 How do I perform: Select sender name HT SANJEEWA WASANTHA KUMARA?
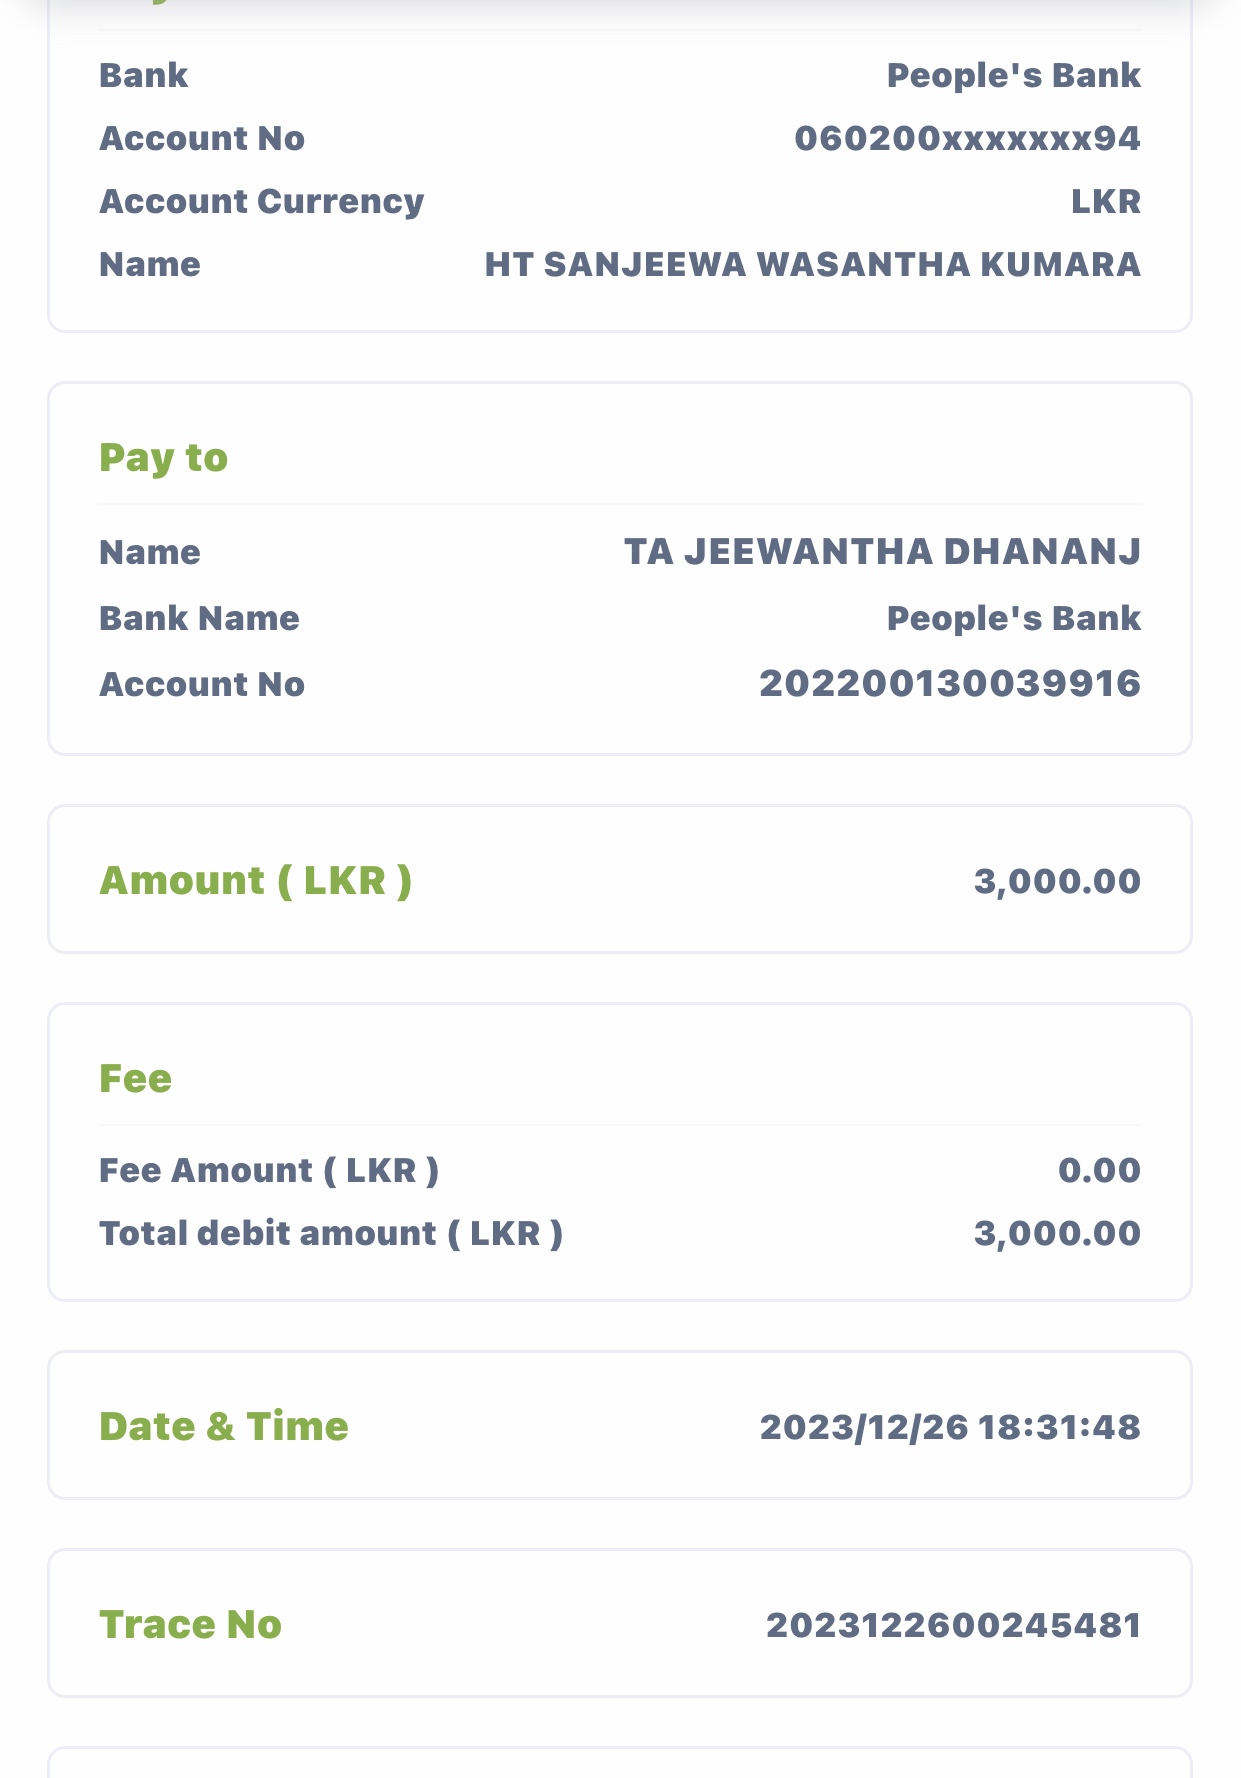pos(812,264)
